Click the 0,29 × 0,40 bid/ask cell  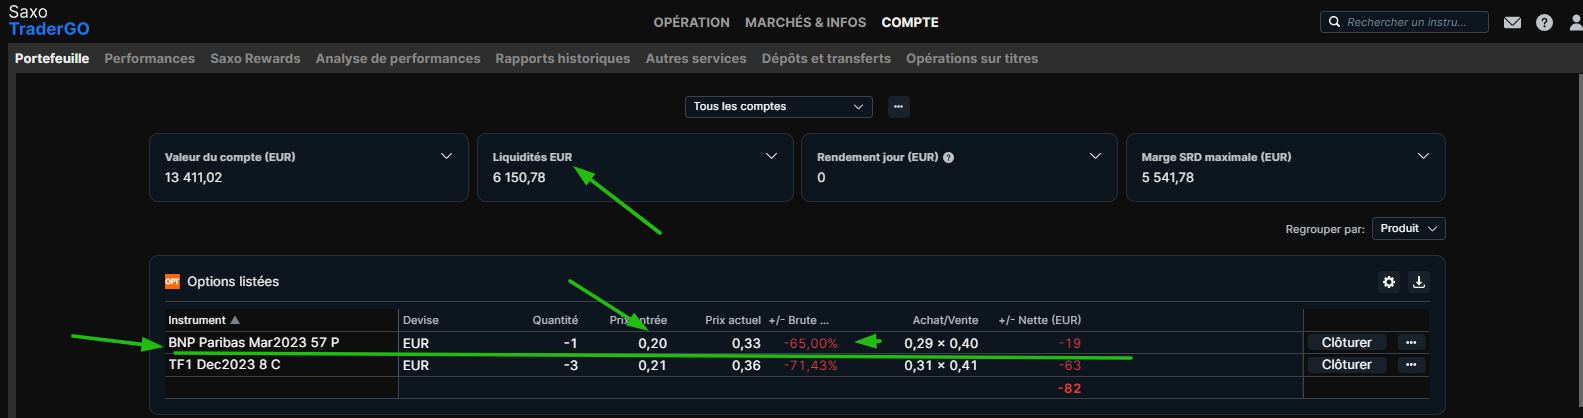(x=941, y=343)
